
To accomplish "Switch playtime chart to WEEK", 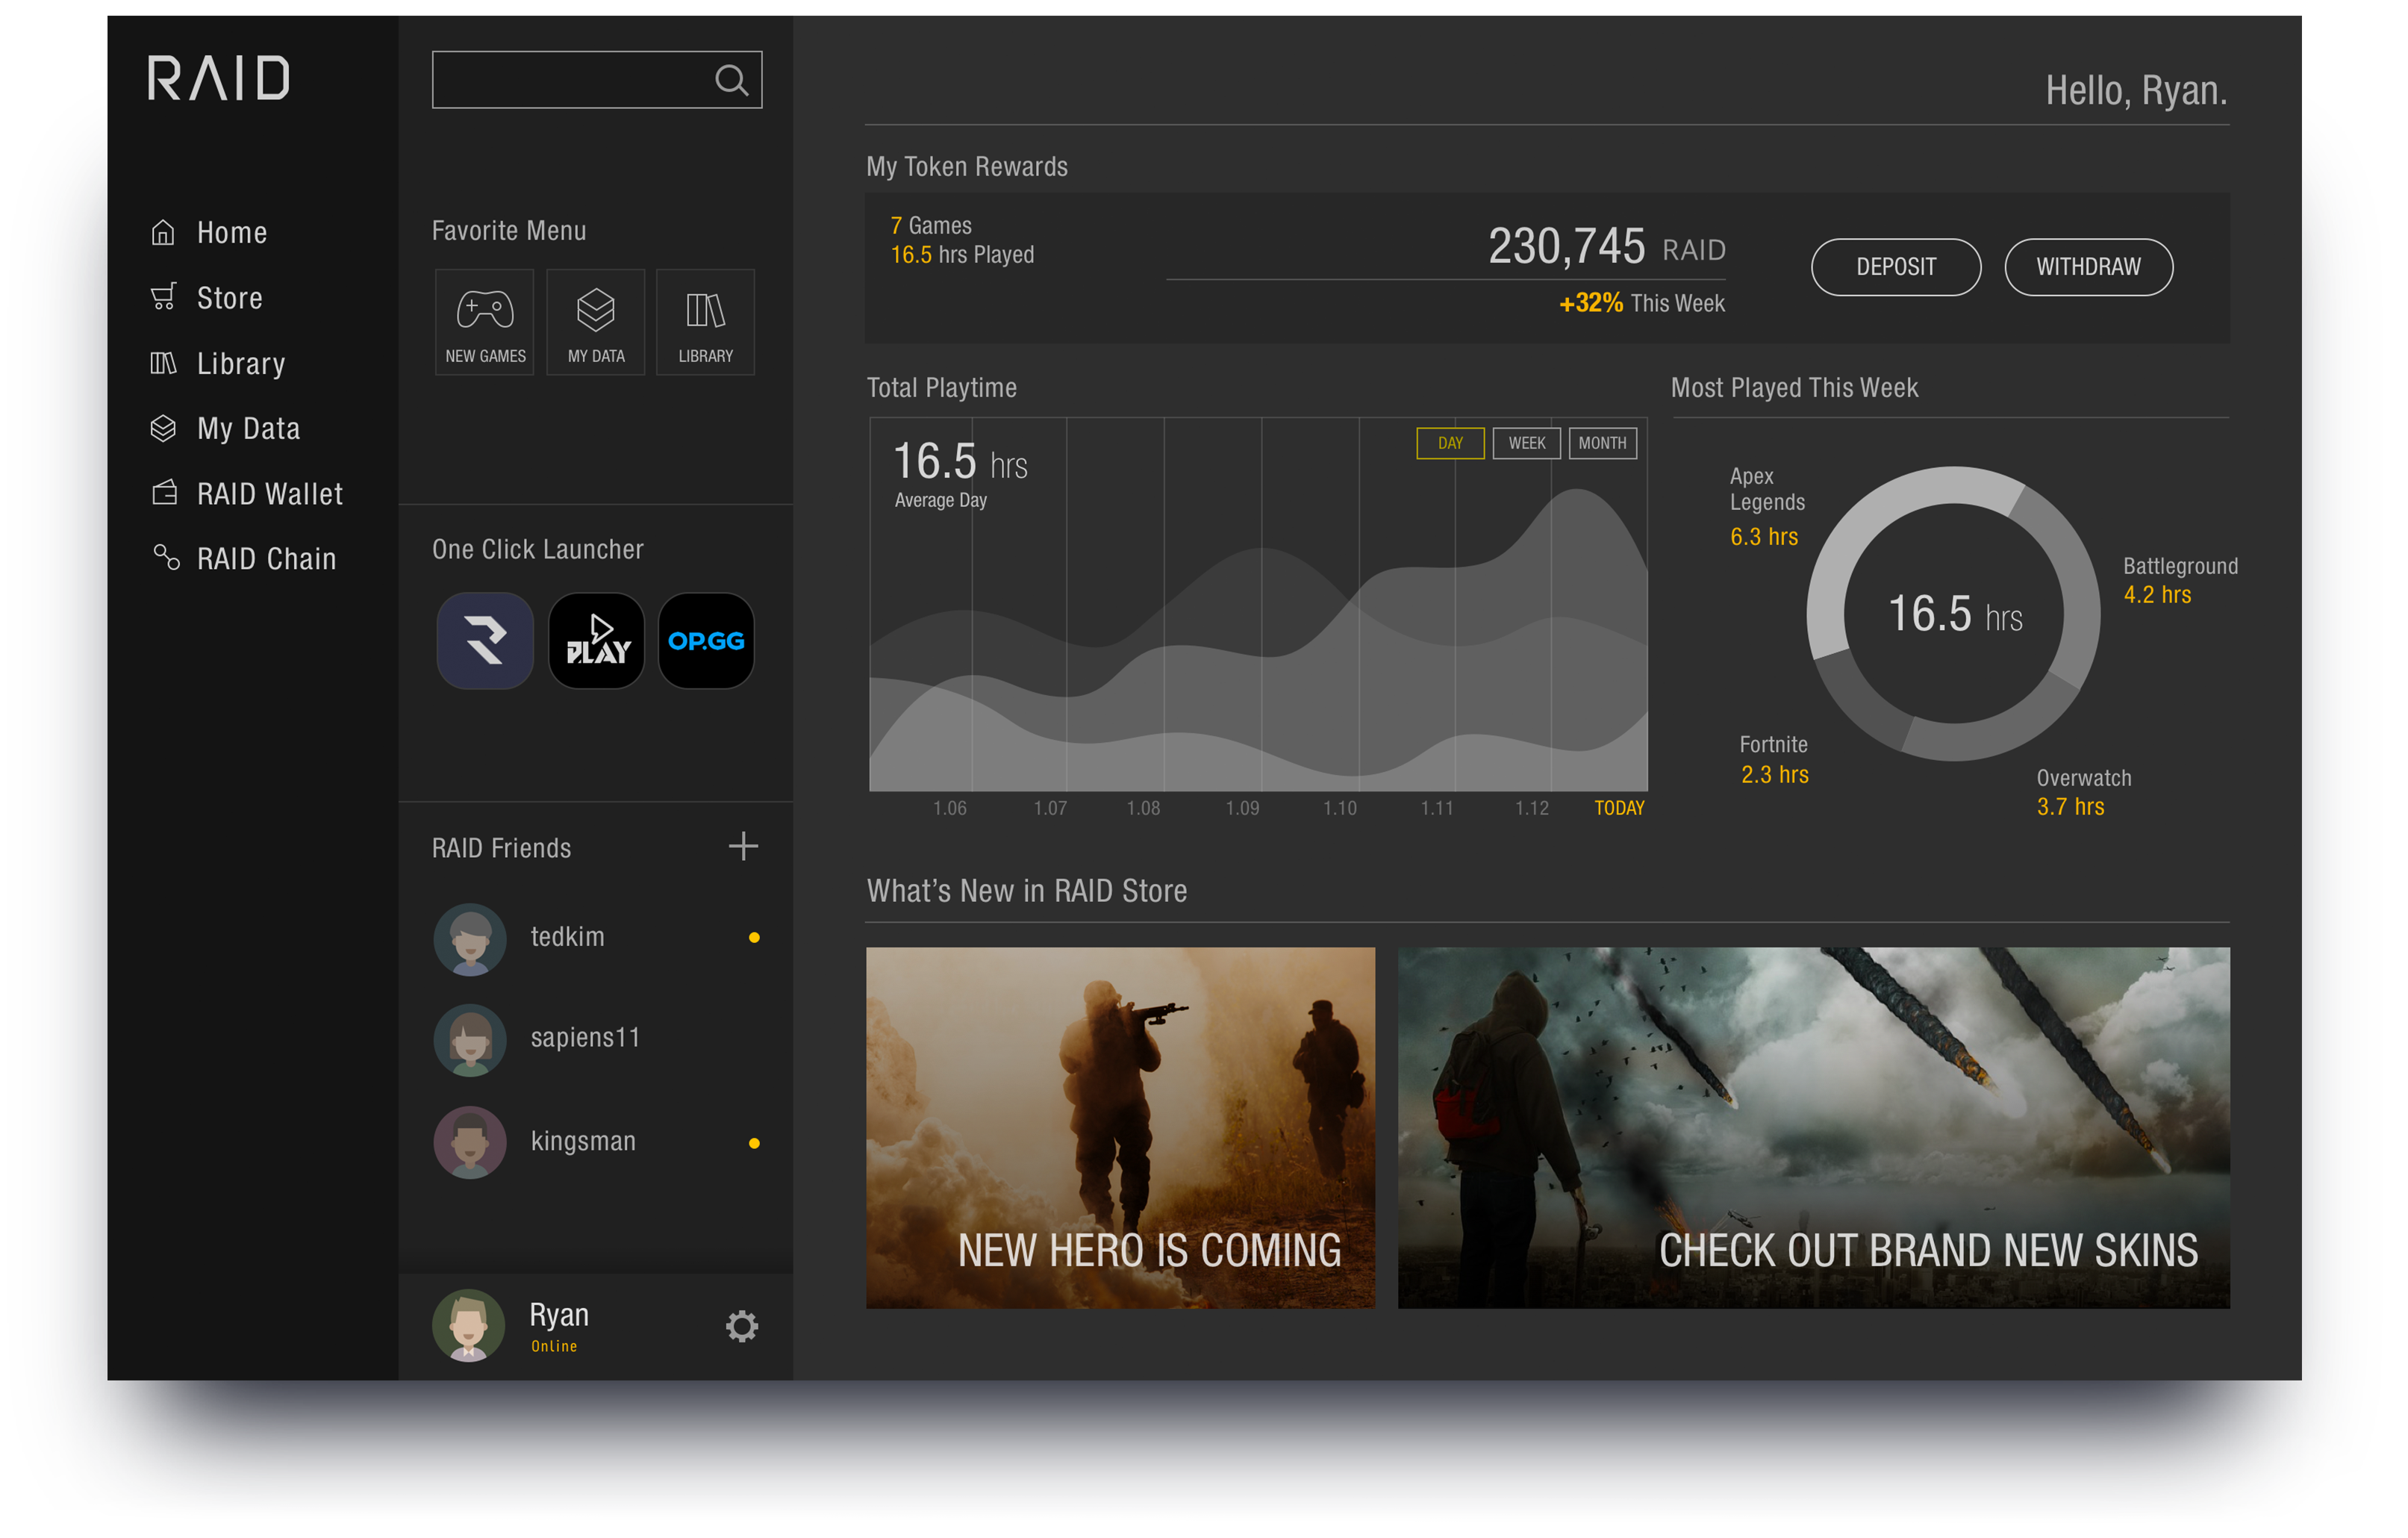I will (1526, 443).
